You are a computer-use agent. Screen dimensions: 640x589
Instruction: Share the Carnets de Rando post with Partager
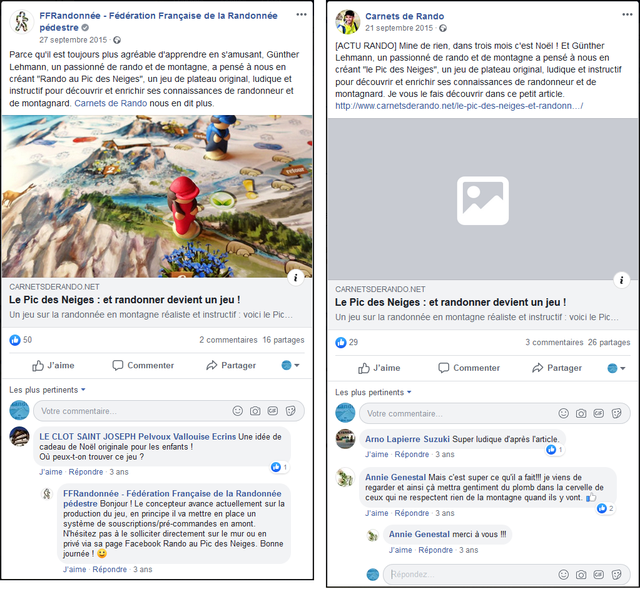[557, 368]
